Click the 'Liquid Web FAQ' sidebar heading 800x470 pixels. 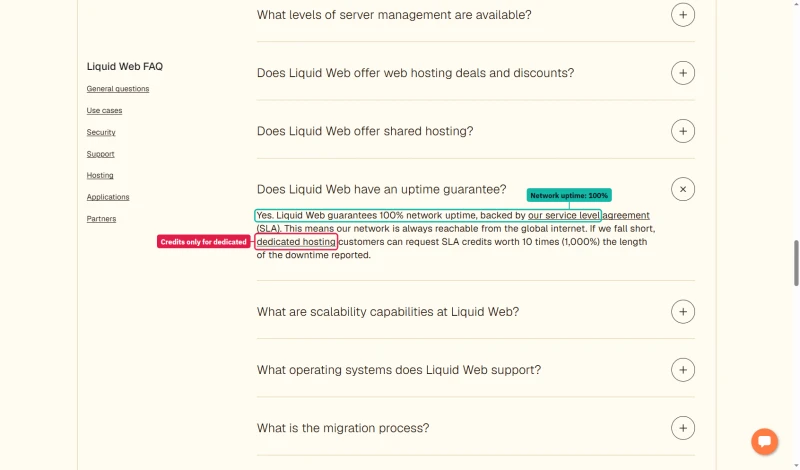pos(124,66)
